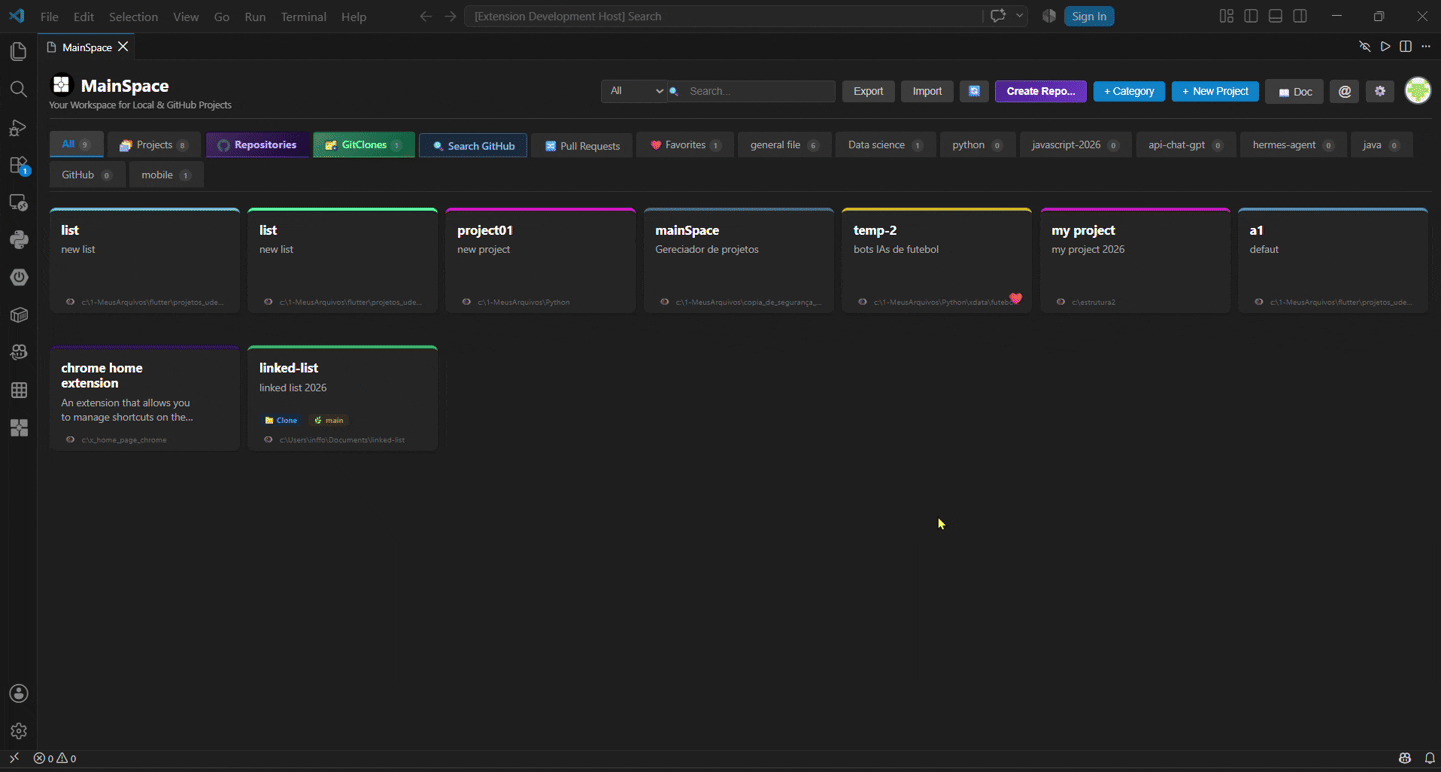The width and height of the screenshot is (1441, 772).
Task: Select the Favorites tab
Action: pos(686,145)
